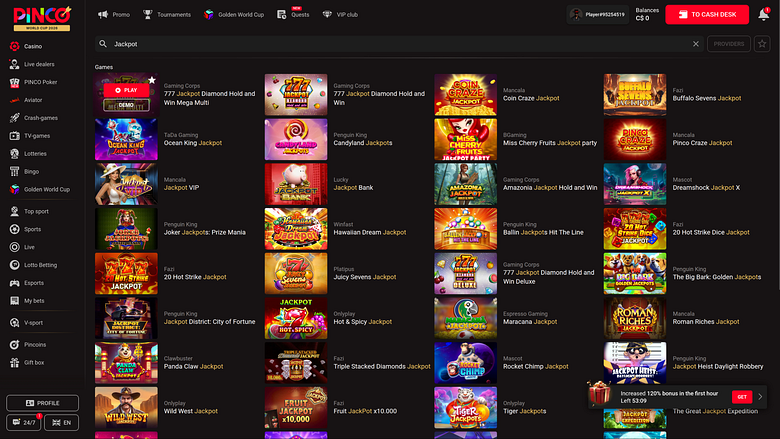The height and width of the screenshot is (439, 780).
Task: Open Lotto Betting section
Action: [33, 265]
